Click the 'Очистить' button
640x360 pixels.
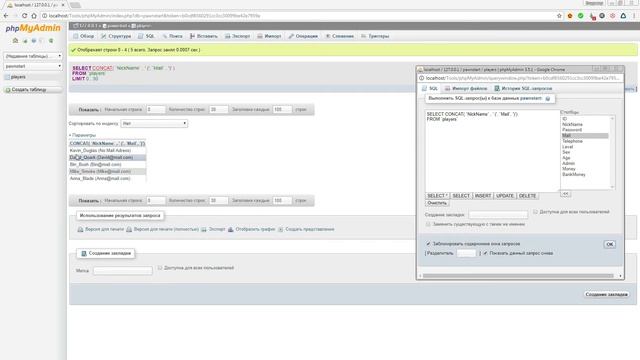pos(437,203)
